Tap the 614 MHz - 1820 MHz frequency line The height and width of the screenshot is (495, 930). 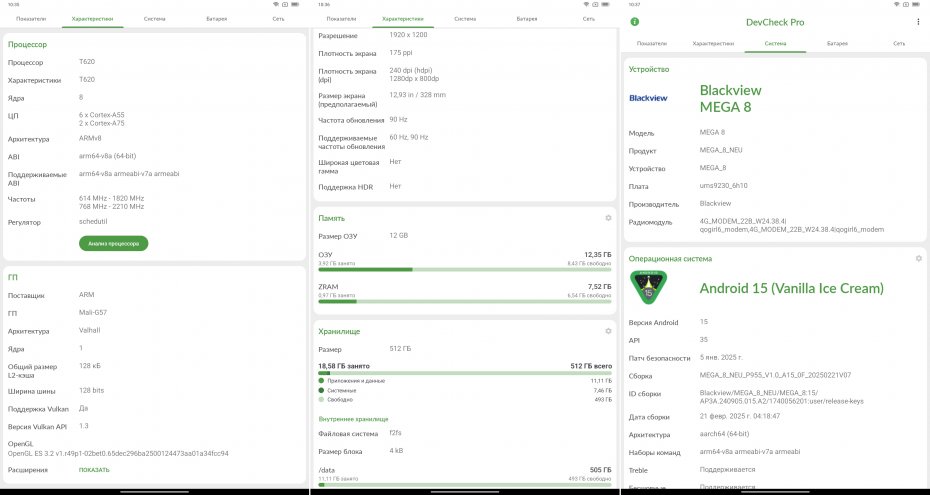tap(112, 198)
